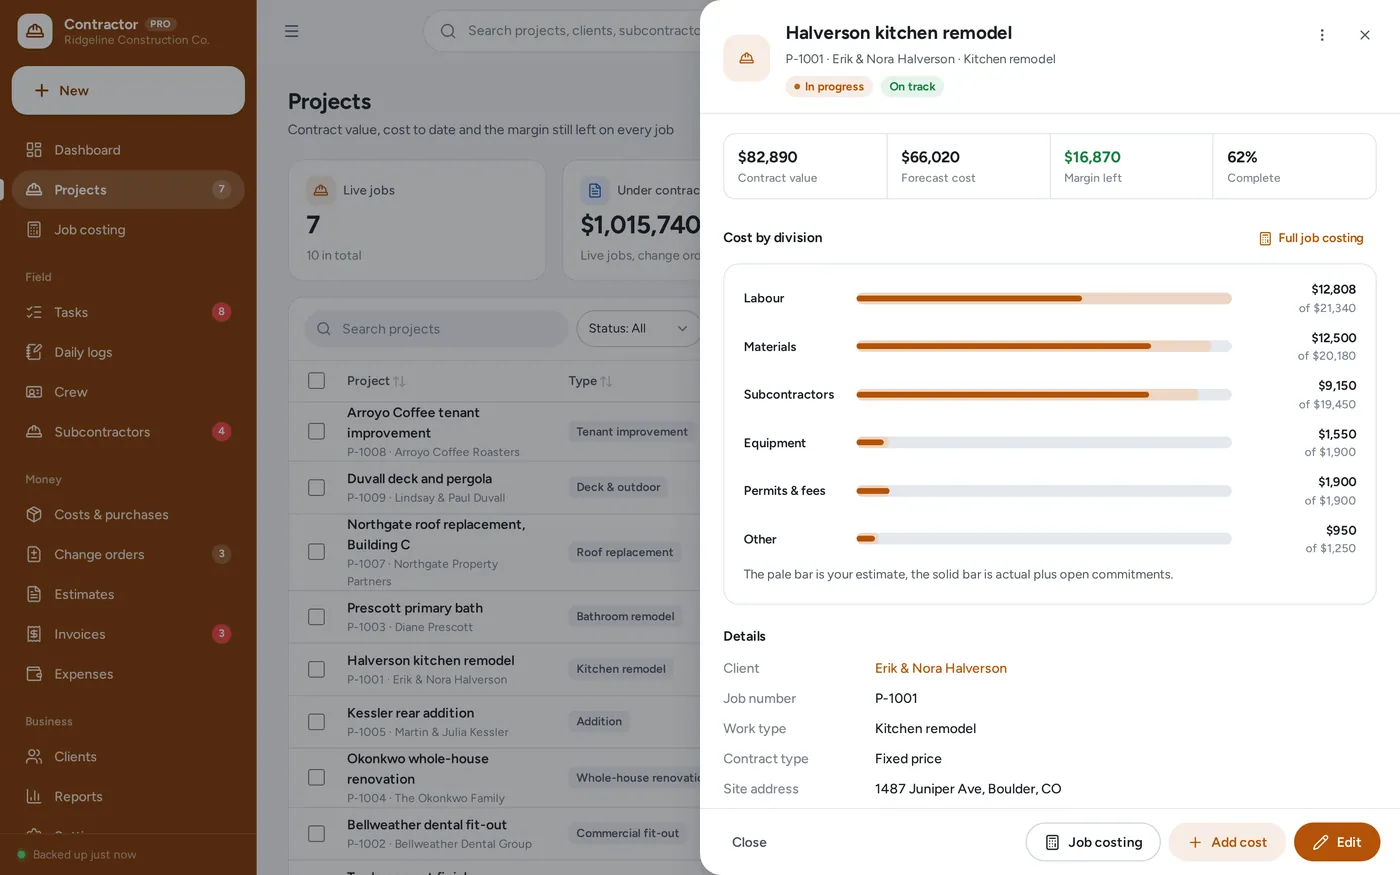
Task: Toggle the select-all projects checkbox
Action: pyautogui.click(x=317, y=381)
